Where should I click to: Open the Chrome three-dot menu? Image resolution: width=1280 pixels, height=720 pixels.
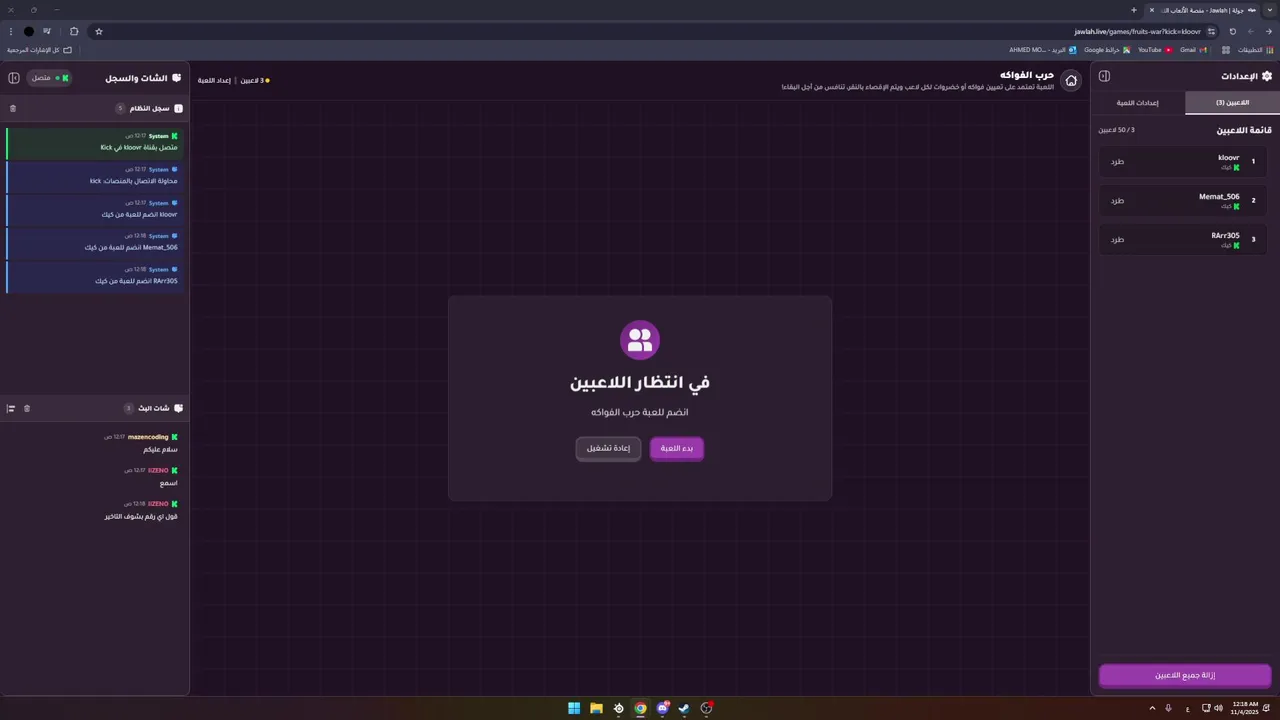tap(11, 31)
